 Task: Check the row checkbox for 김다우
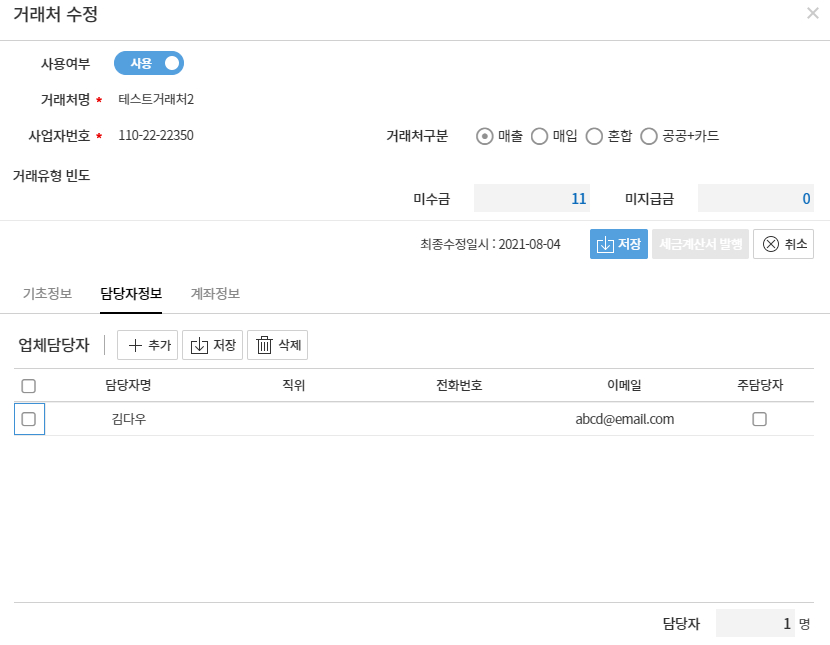pyautogui.click(x=29, y=419)
